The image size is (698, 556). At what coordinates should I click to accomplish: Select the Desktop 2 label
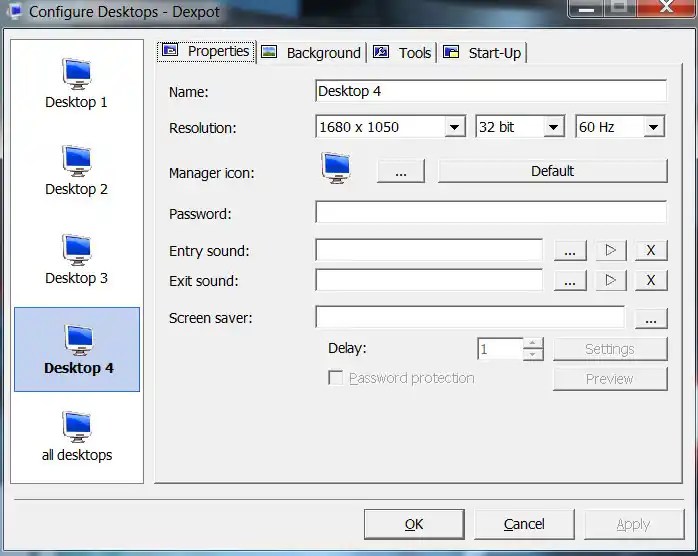77,189
